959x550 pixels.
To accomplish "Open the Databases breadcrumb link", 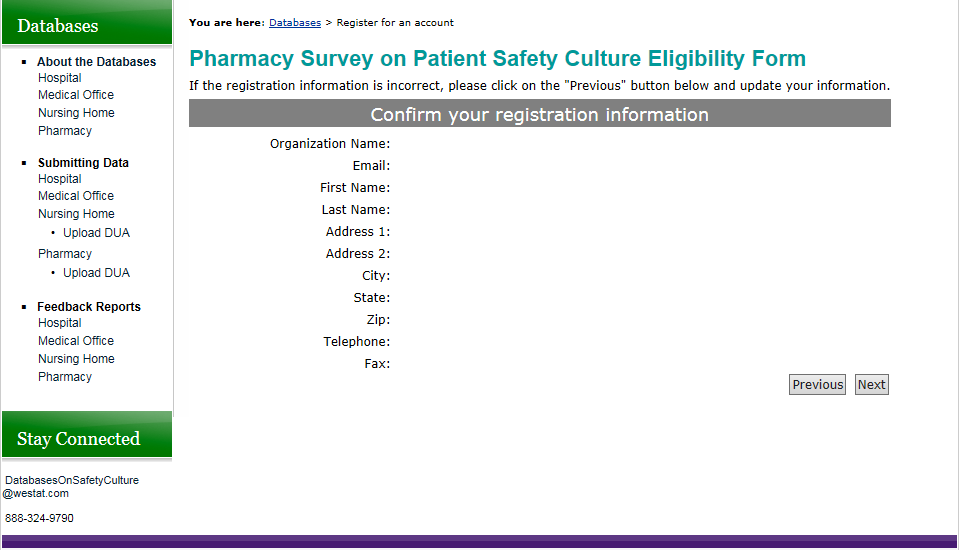I will pos(295,22).
